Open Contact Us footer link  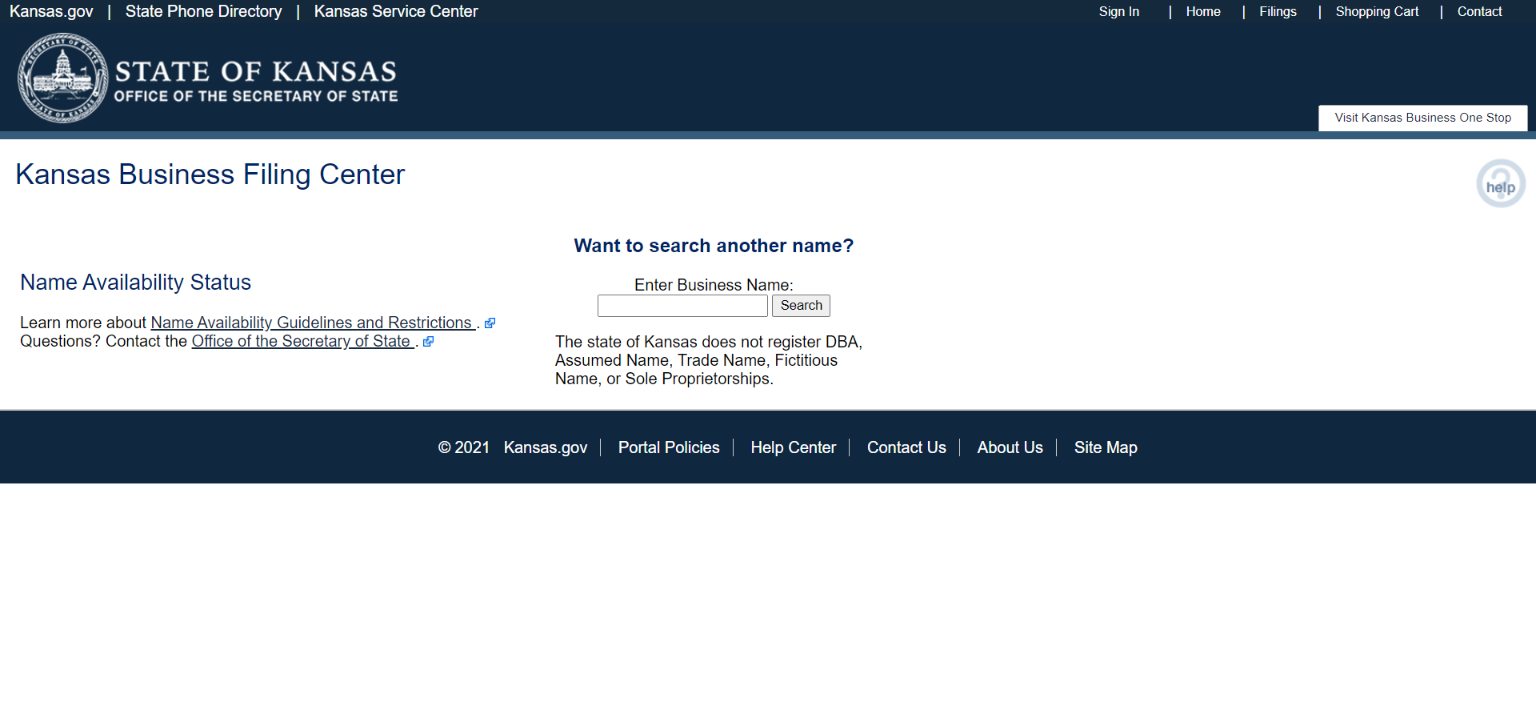tap(906, 448)
